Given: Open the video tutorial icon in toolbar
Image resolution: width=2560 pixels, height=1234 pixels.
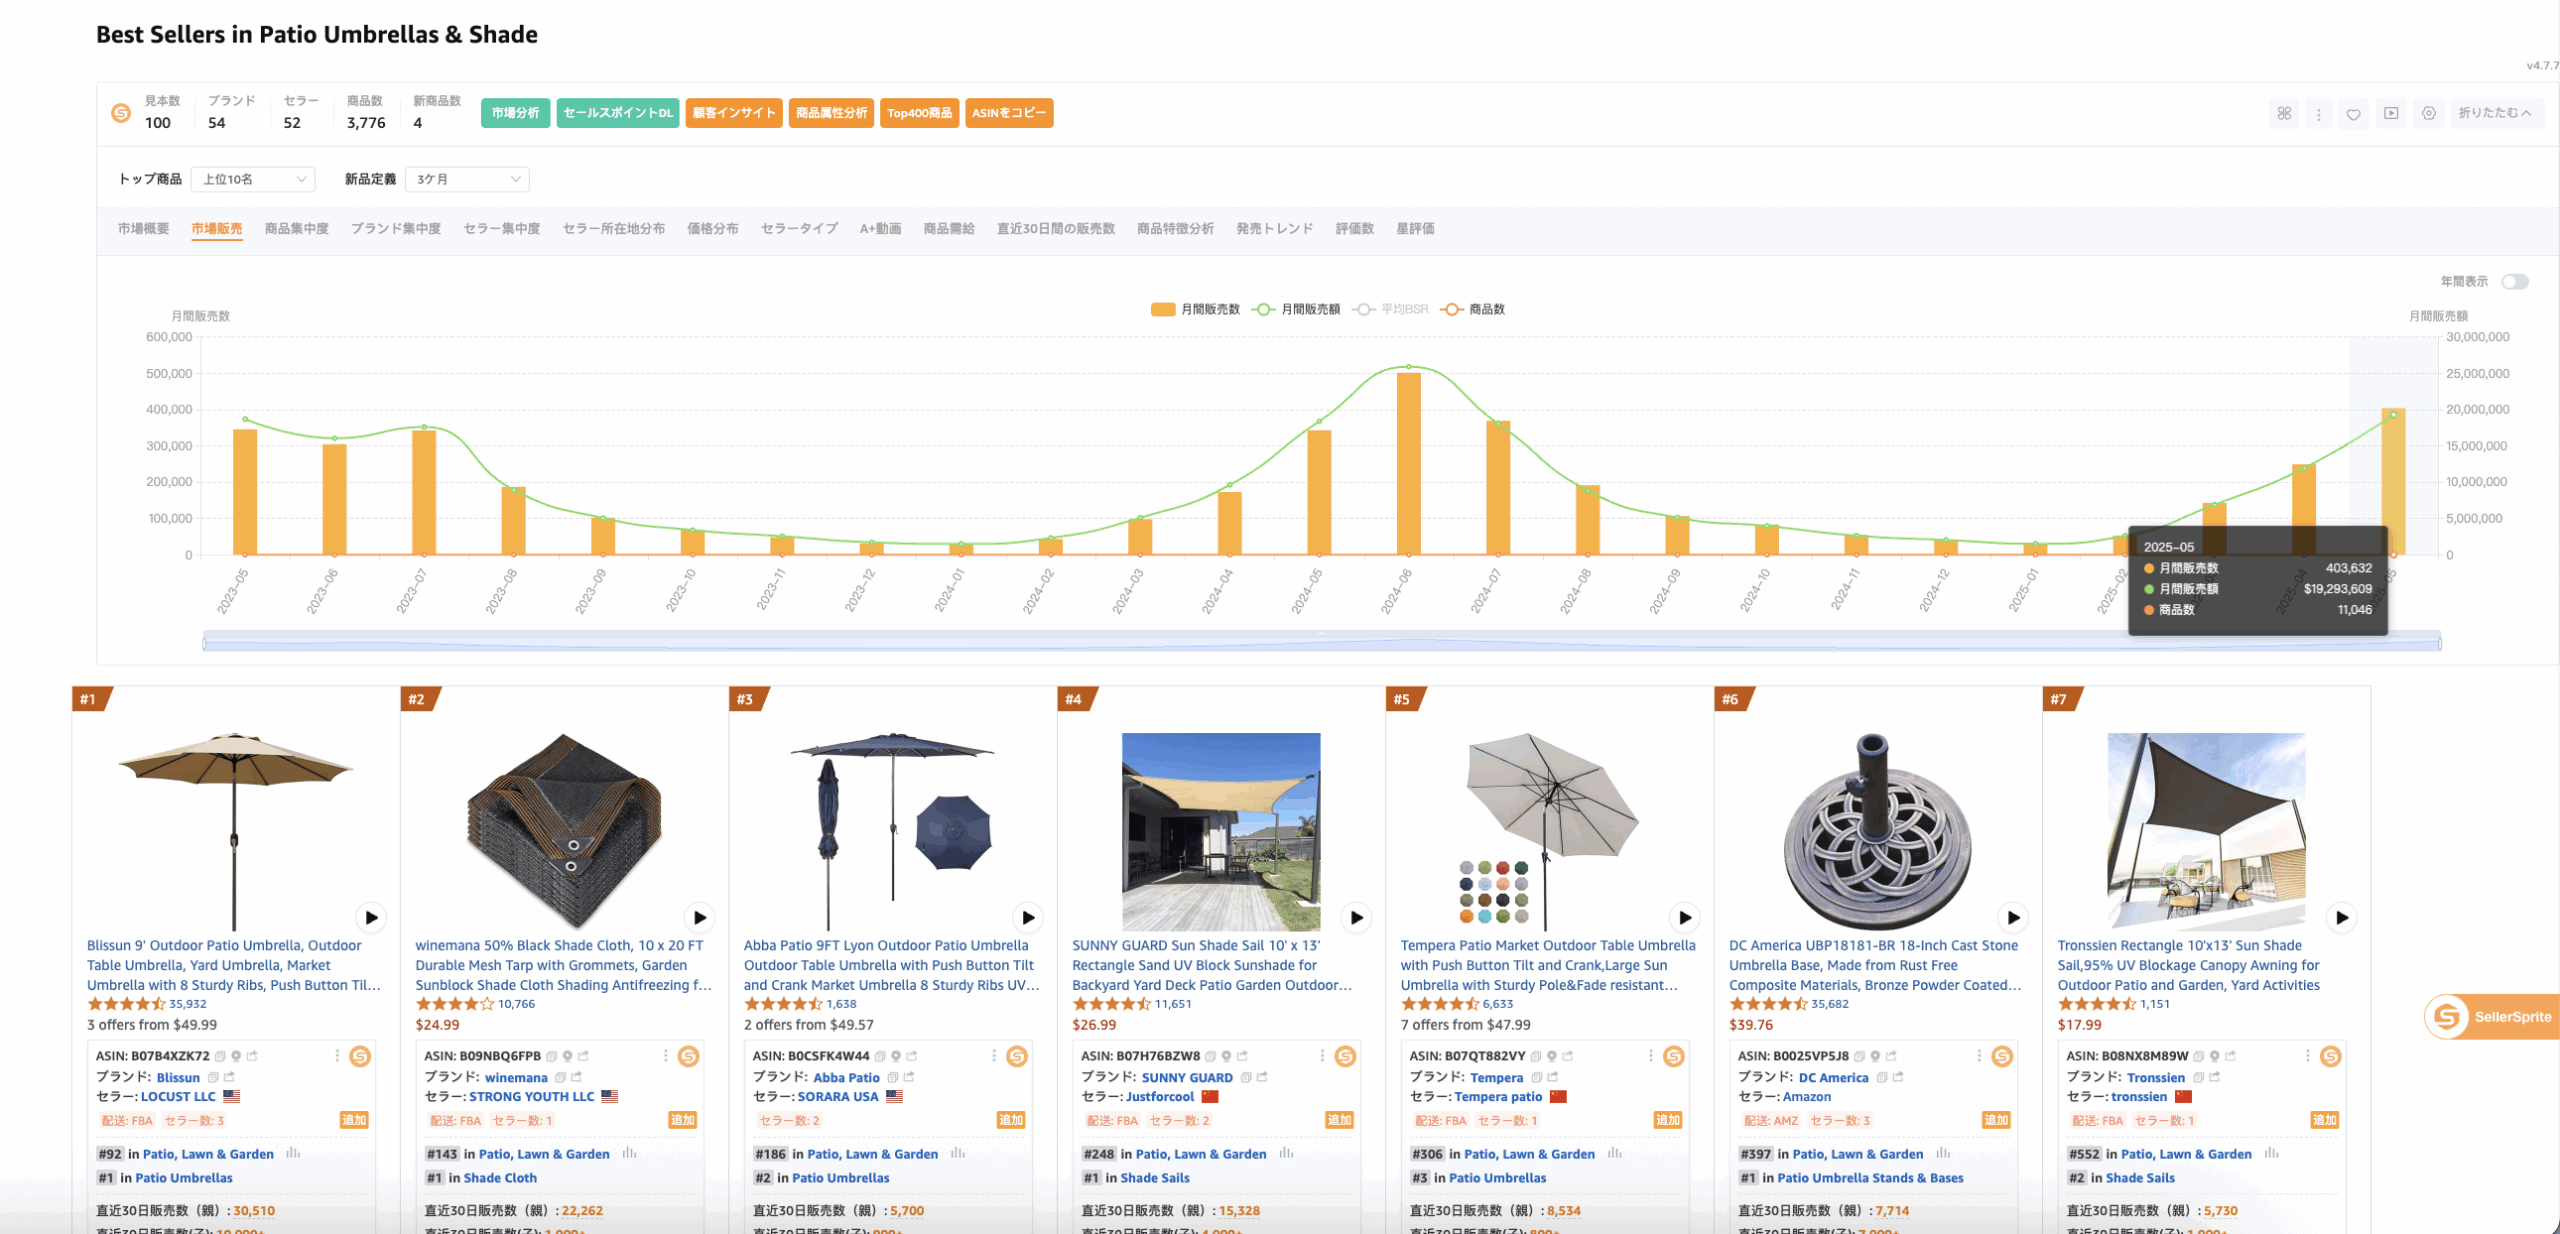Looking at the screenshot, I should pos(2391,113).
